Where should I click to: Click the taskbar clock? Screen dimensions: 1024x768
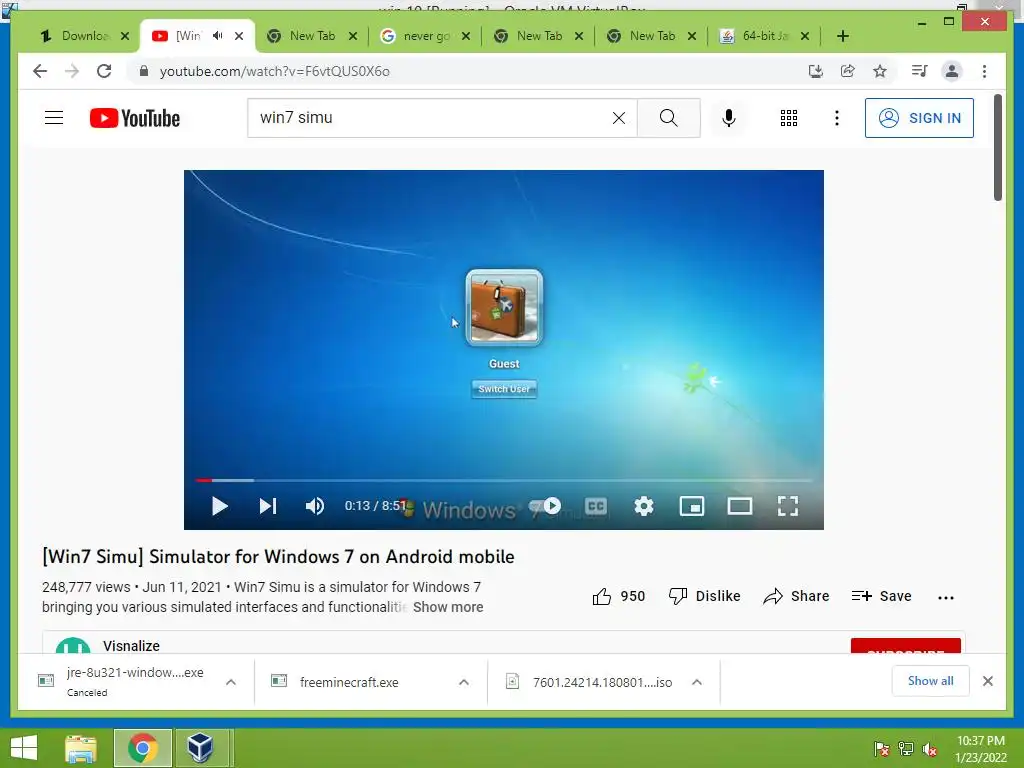[980, 749]
